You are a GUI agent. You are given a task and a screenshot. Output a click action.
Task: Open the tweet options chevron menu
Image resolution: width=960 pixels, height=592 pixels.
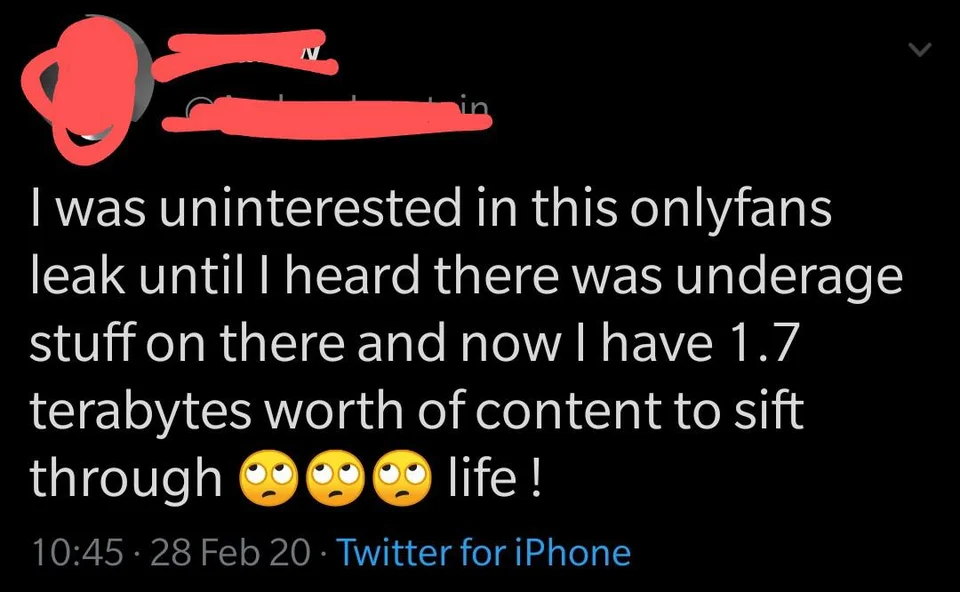click(919, 50)
